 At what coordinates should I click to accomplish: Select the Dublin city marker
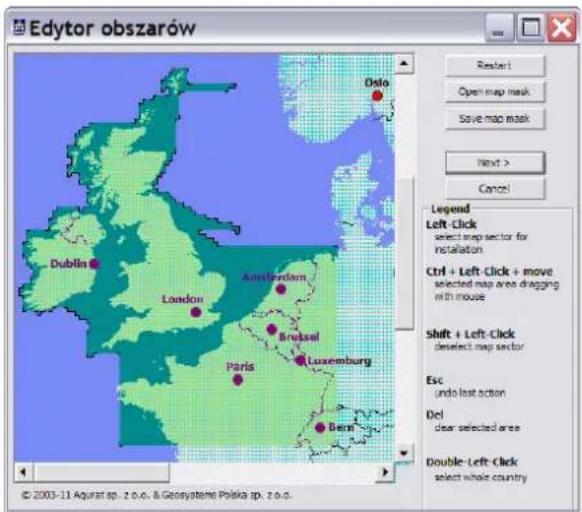[x=94, y=264]
